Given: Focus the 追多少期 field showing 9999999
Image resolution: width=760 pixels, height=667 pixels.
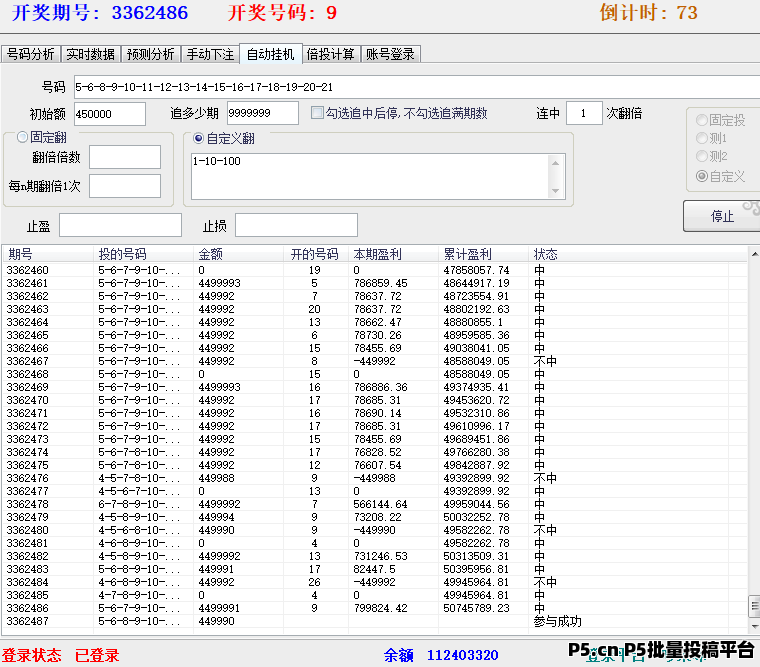Looking at the screenshot, I should 263,113.
